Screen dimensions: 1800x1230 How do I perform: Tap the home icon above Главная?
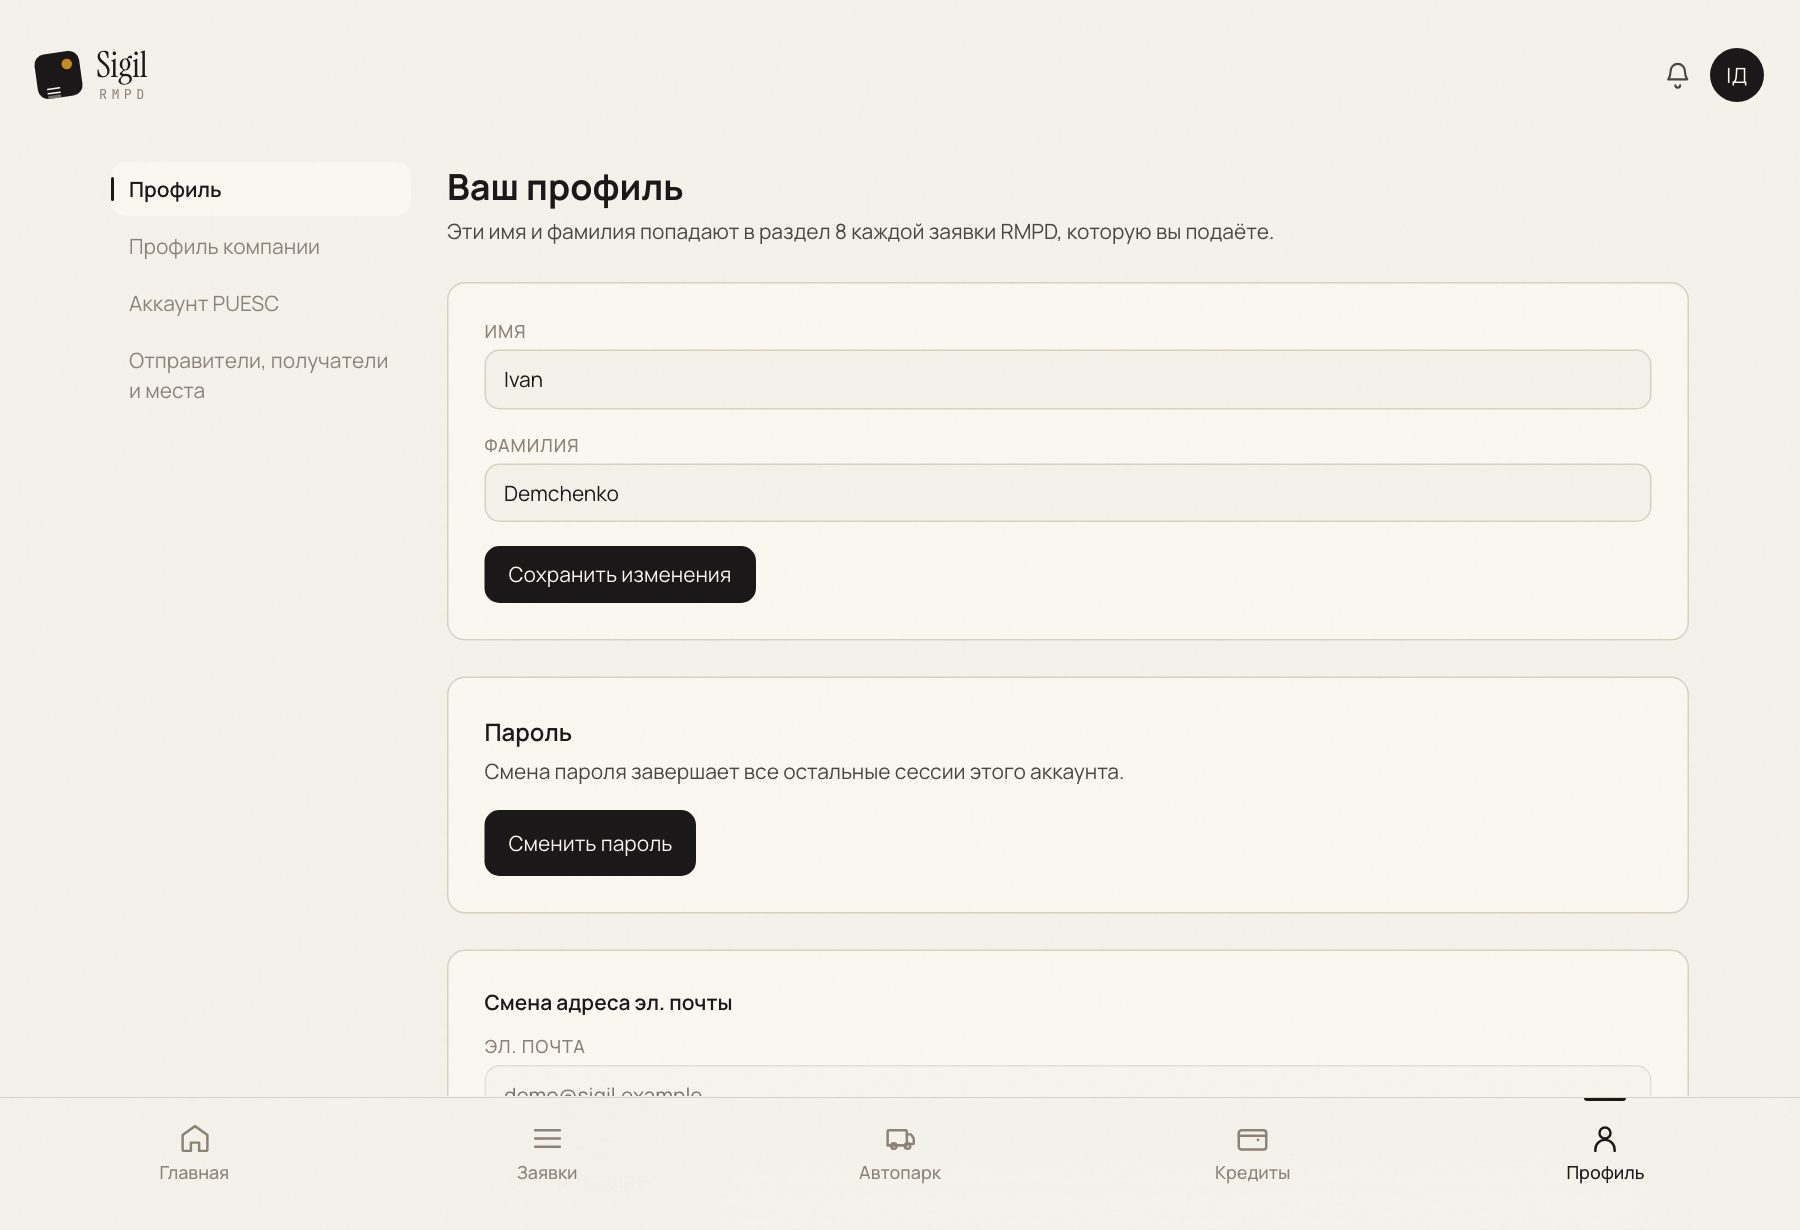194,1138
